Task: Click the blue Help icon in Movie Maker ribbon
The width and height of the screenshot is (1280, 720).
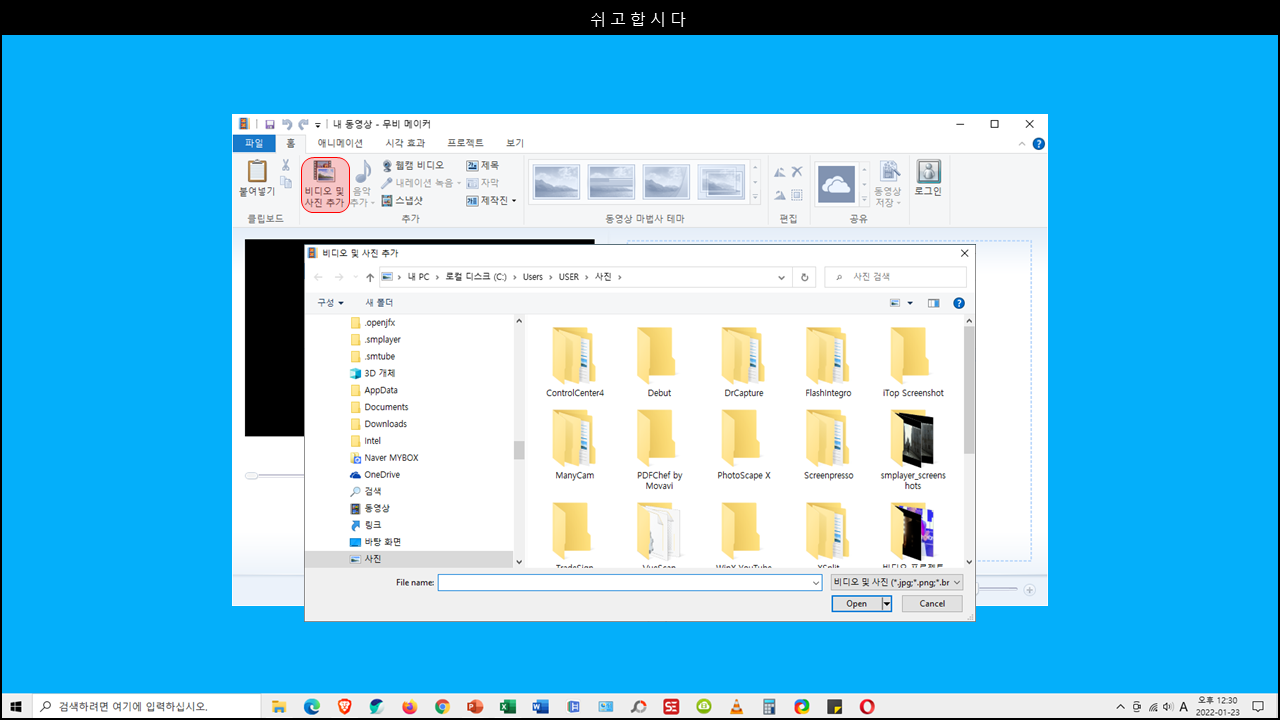Action: tap(1039, 144)
